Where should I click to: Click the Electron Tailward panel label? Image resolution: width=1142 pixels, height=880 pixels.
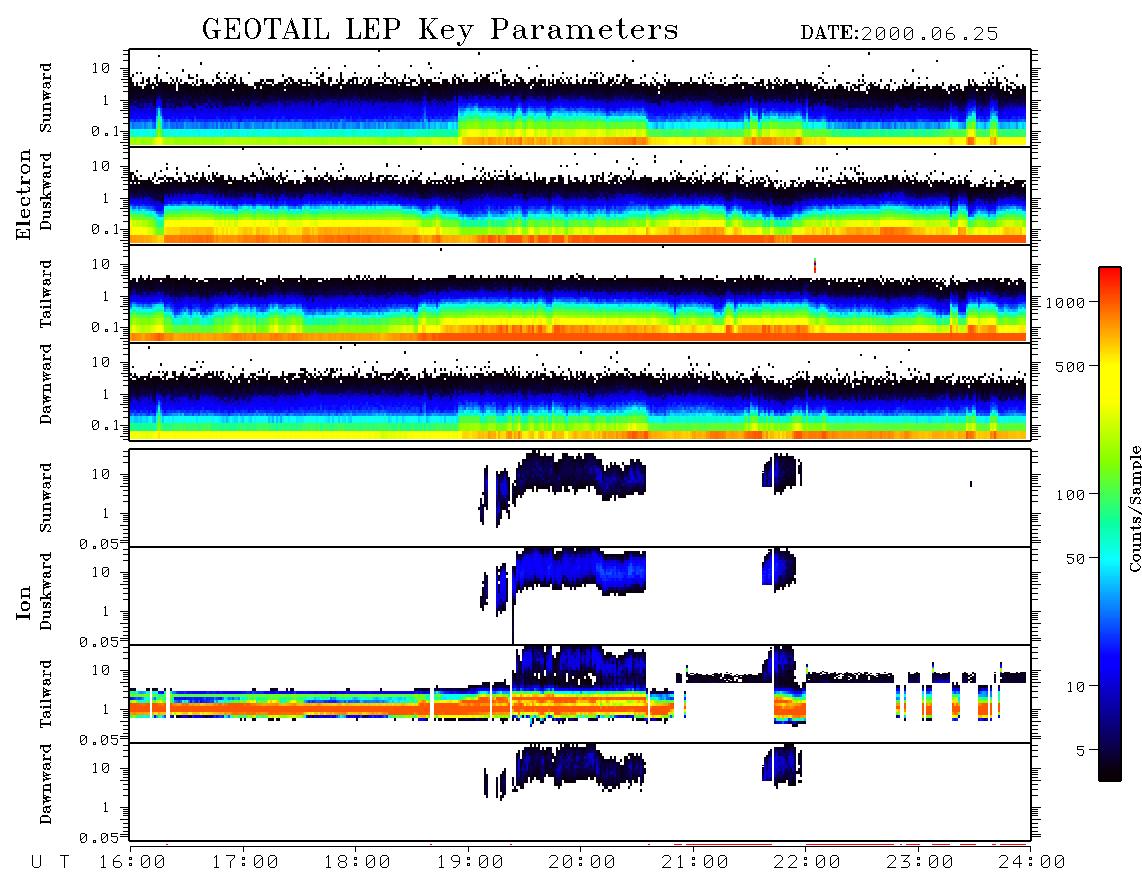47,294
